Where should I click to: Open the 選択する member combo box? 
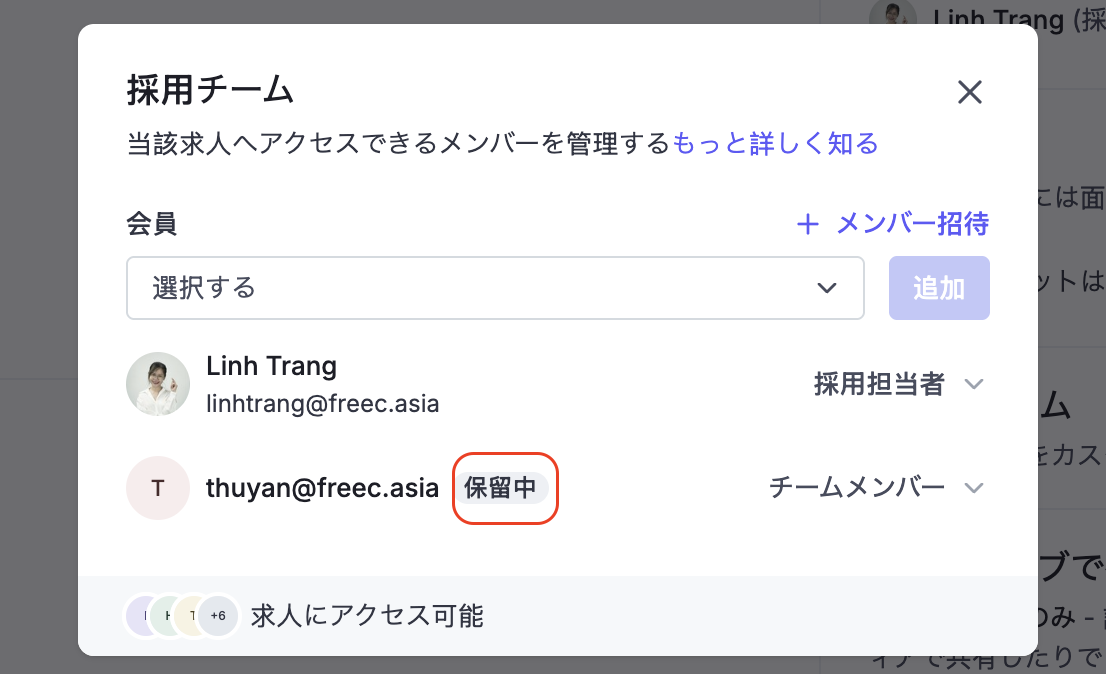[x=495, y=288]
